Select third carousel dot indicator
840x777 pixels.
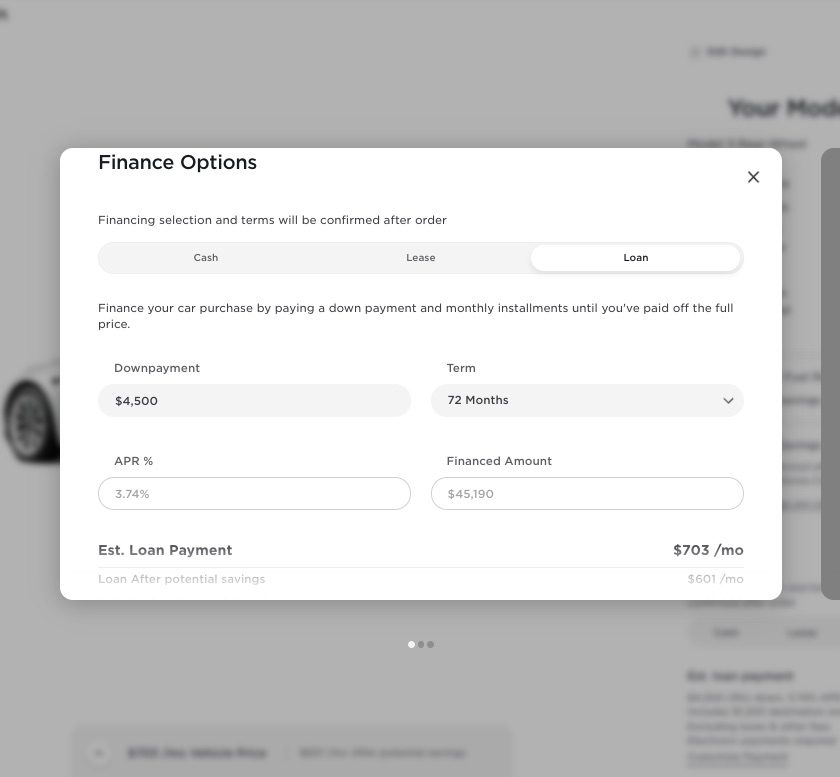pyautogui.click(x=430, y=645)
